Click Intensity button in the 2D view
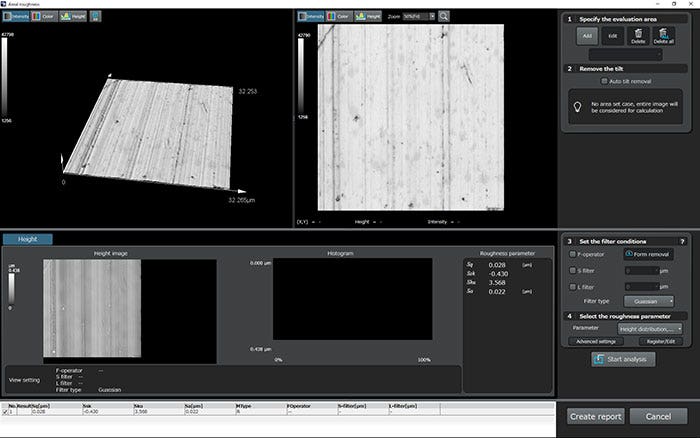The width and height of the screenshot is (700, 438). pos(313,16)
